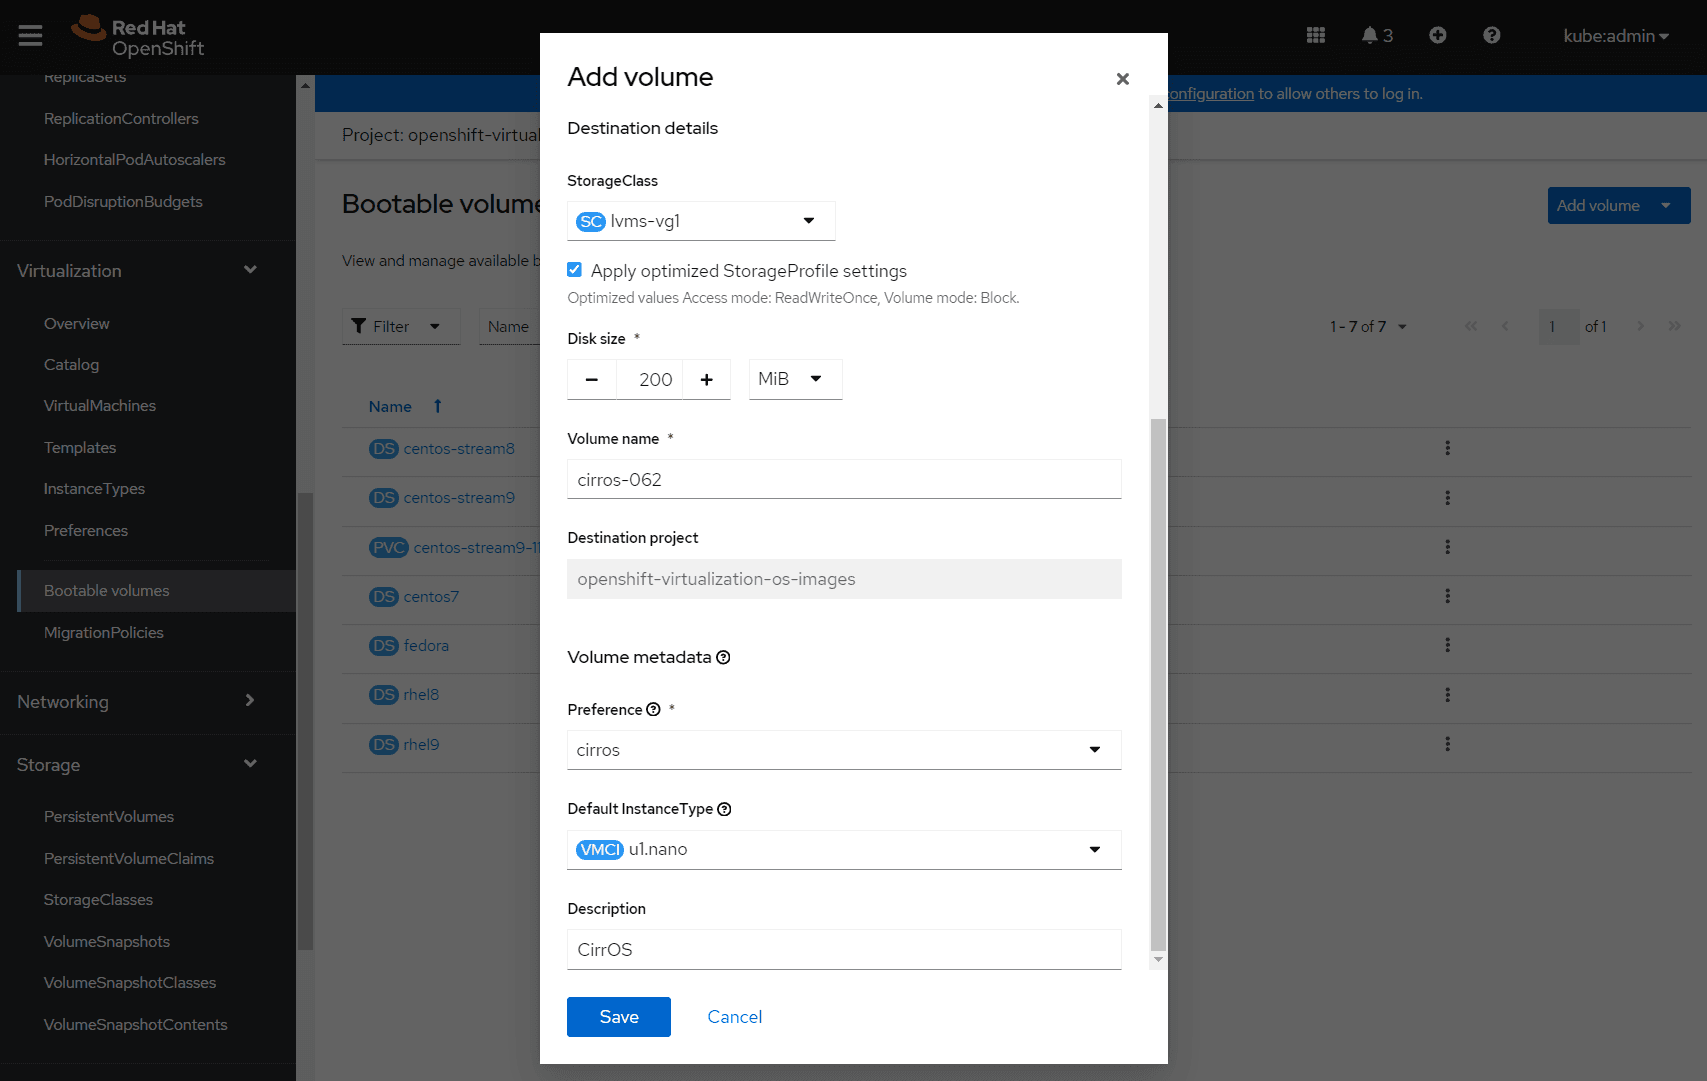Screen dimensions: 1707x1081
Task: Click the Volume name input field
Action: point(843,479)
